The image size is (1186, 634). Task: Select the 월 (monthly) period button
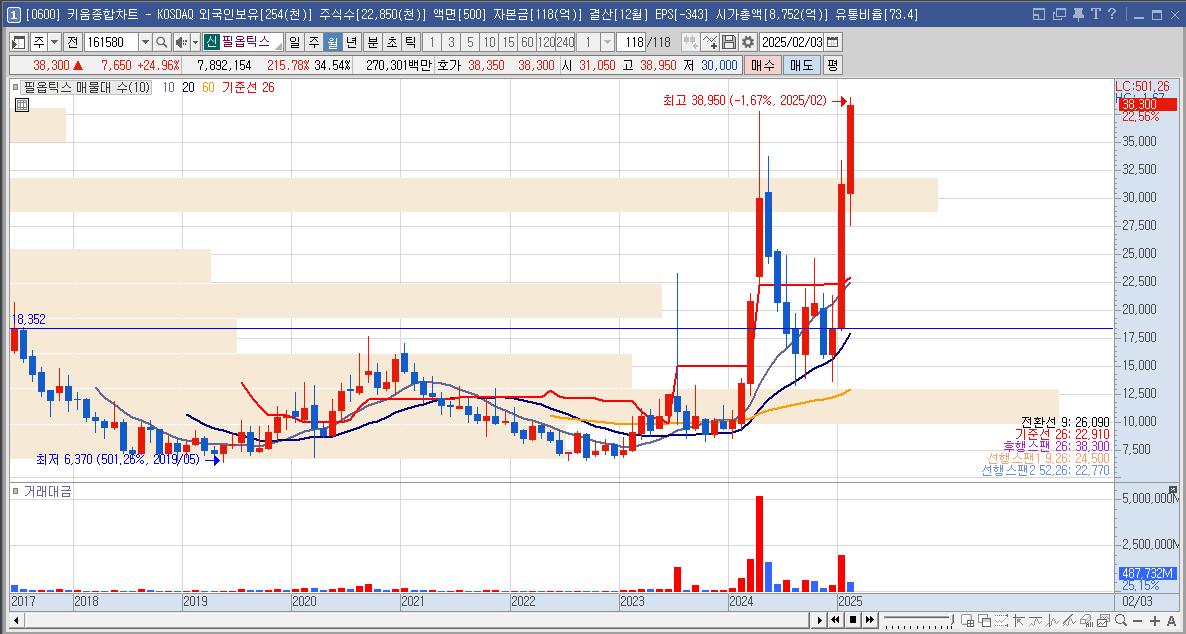coord(332,42)
